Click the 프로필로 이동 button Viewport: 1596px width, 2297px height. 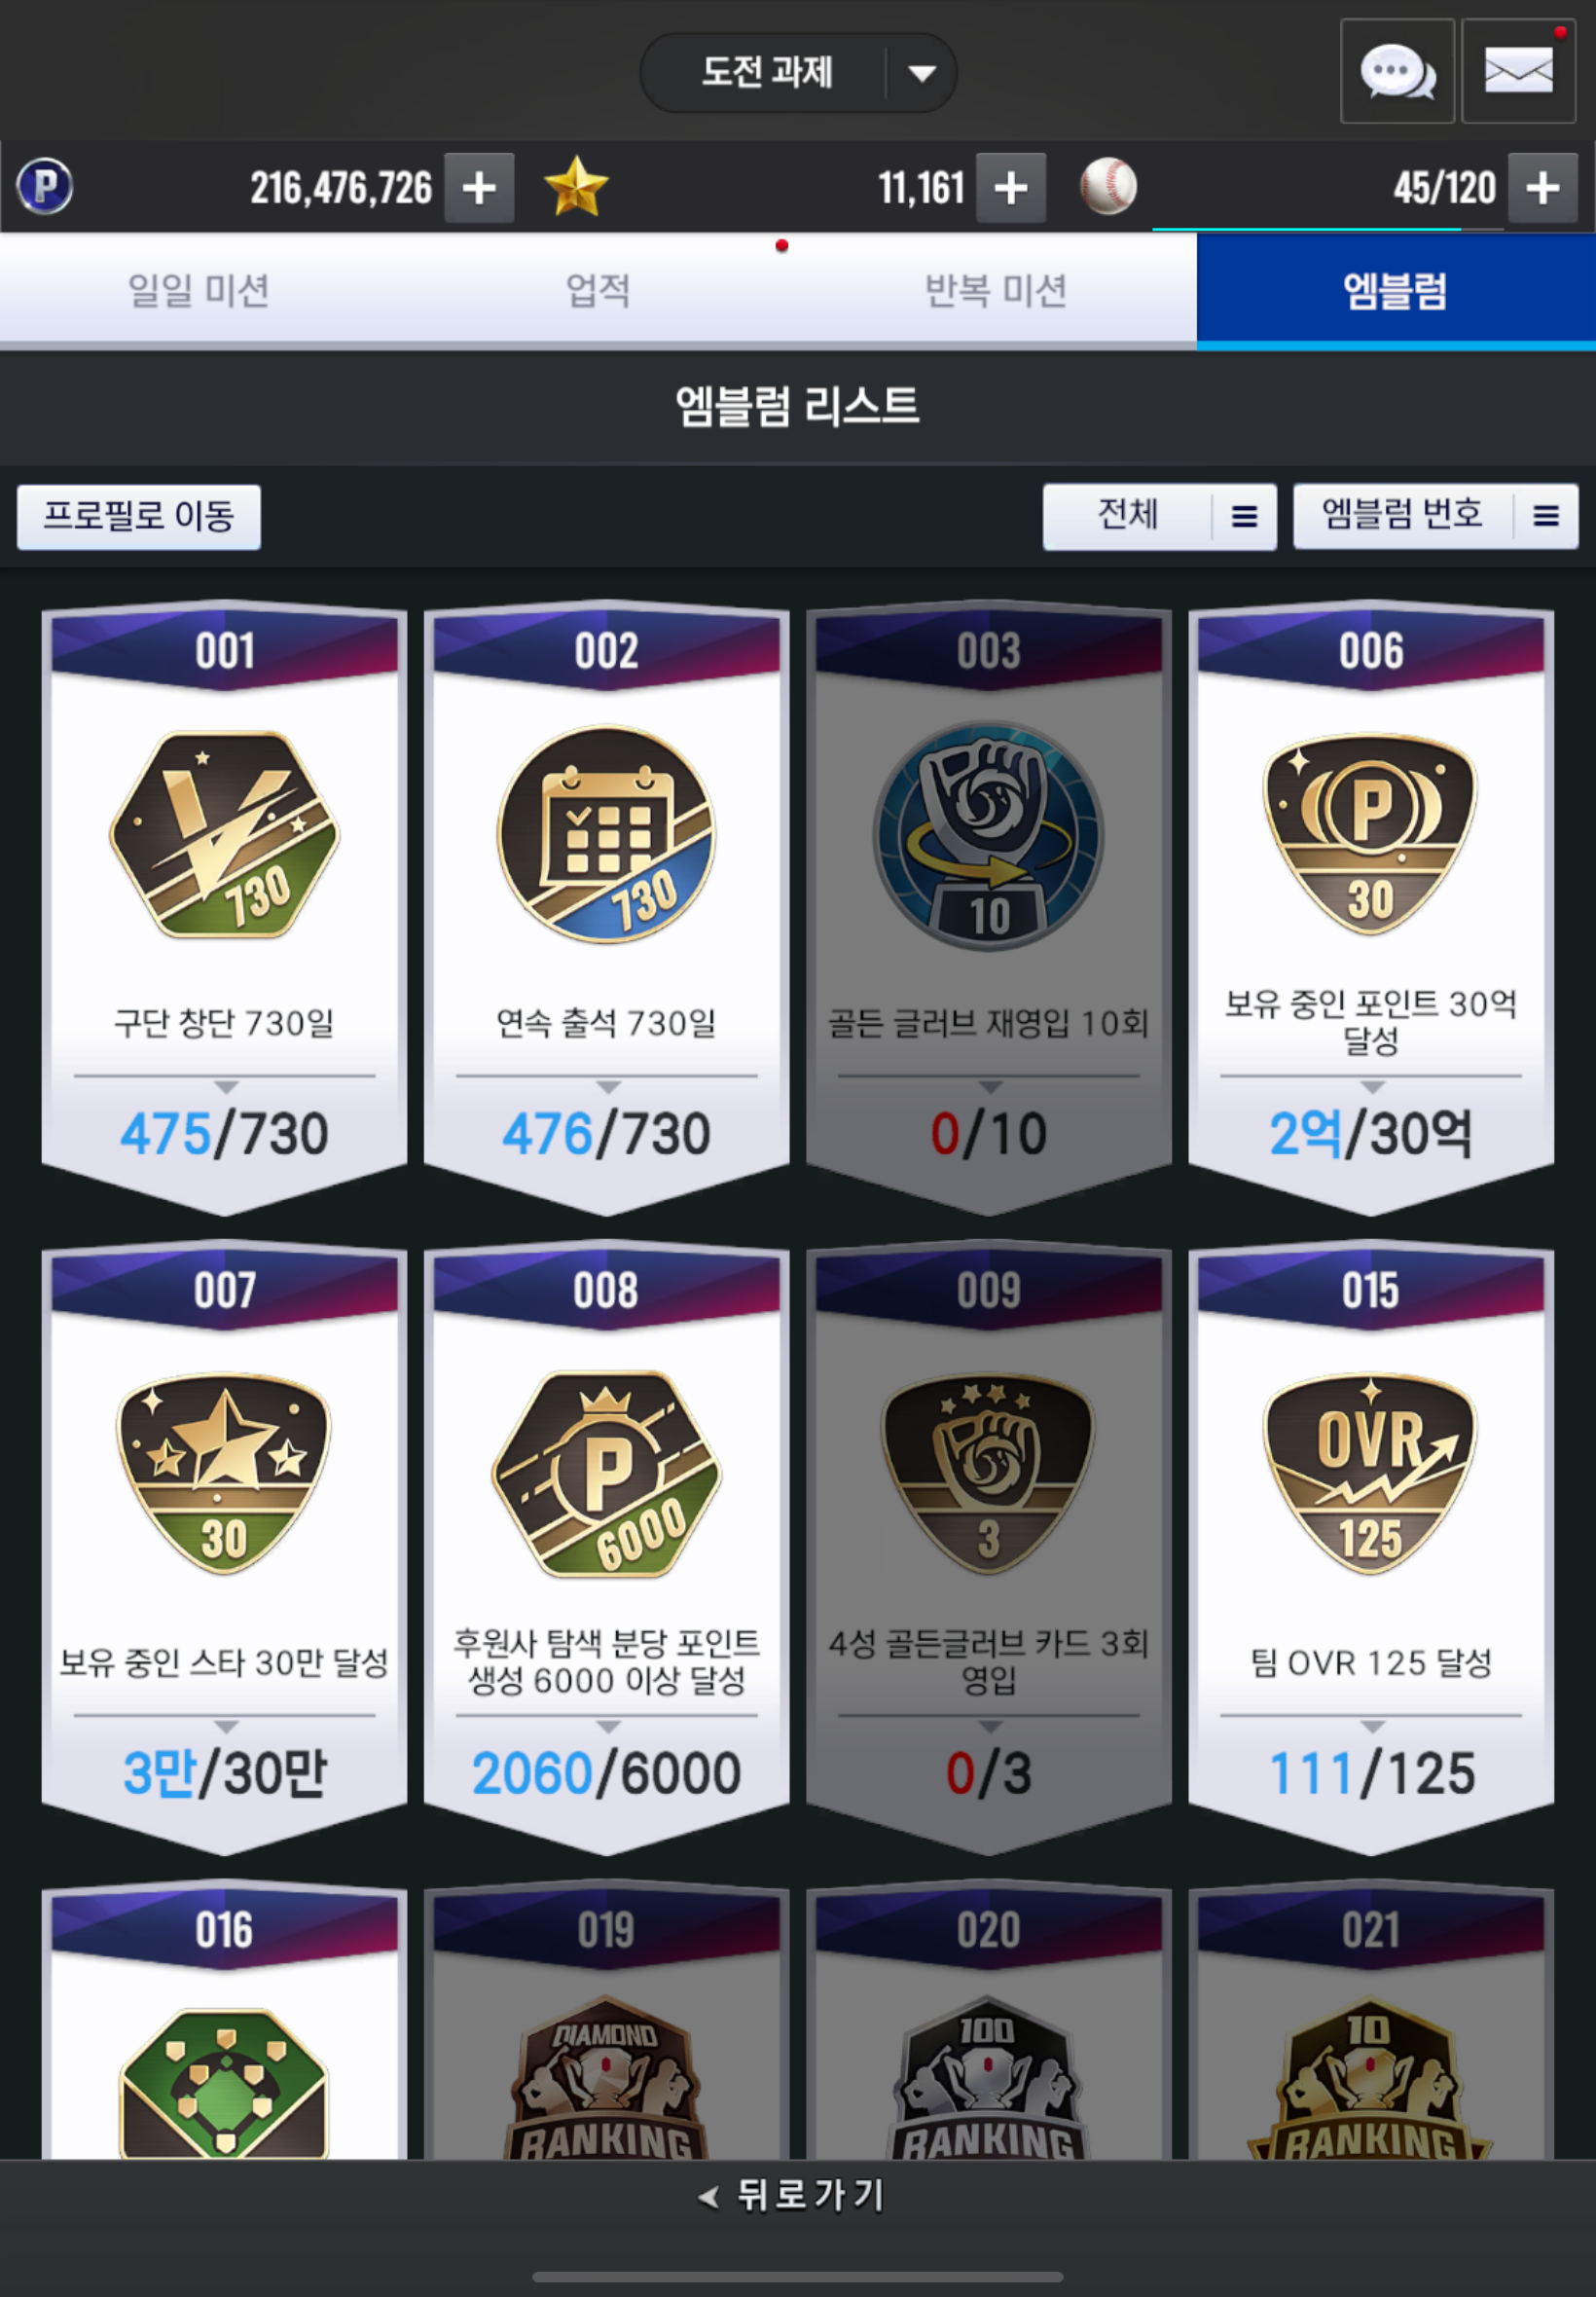point(139,517)
